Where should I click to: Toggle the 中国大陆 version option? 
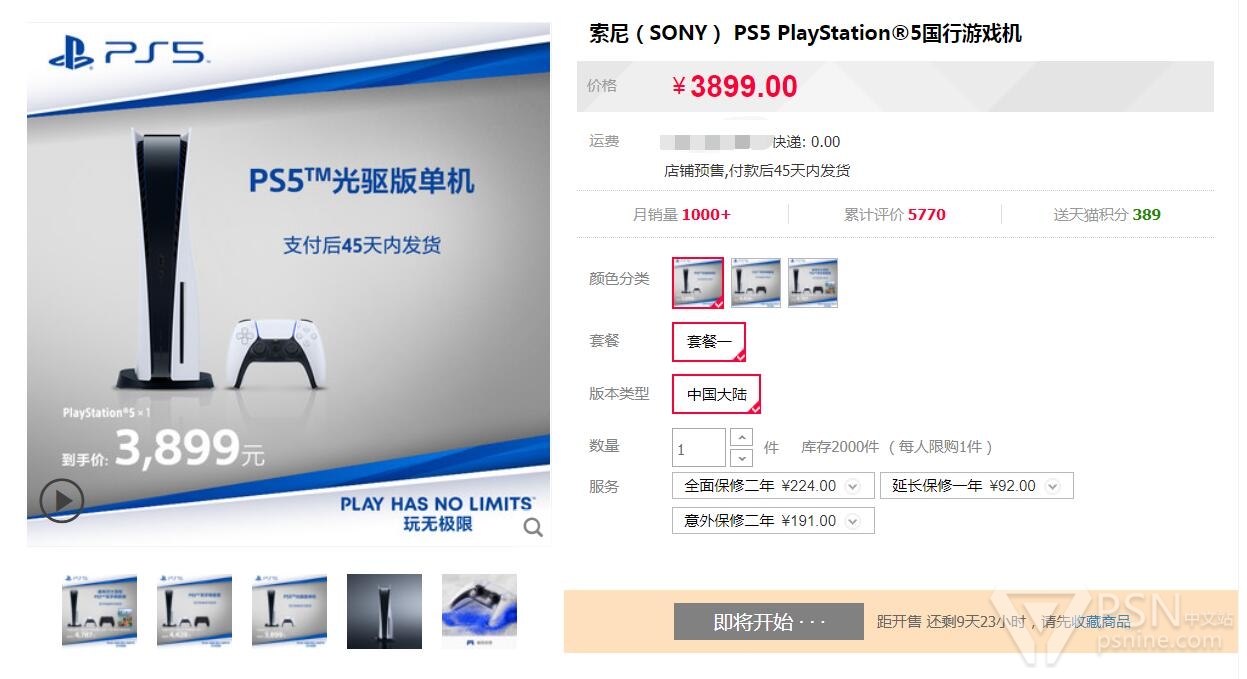tap(717, 394)
